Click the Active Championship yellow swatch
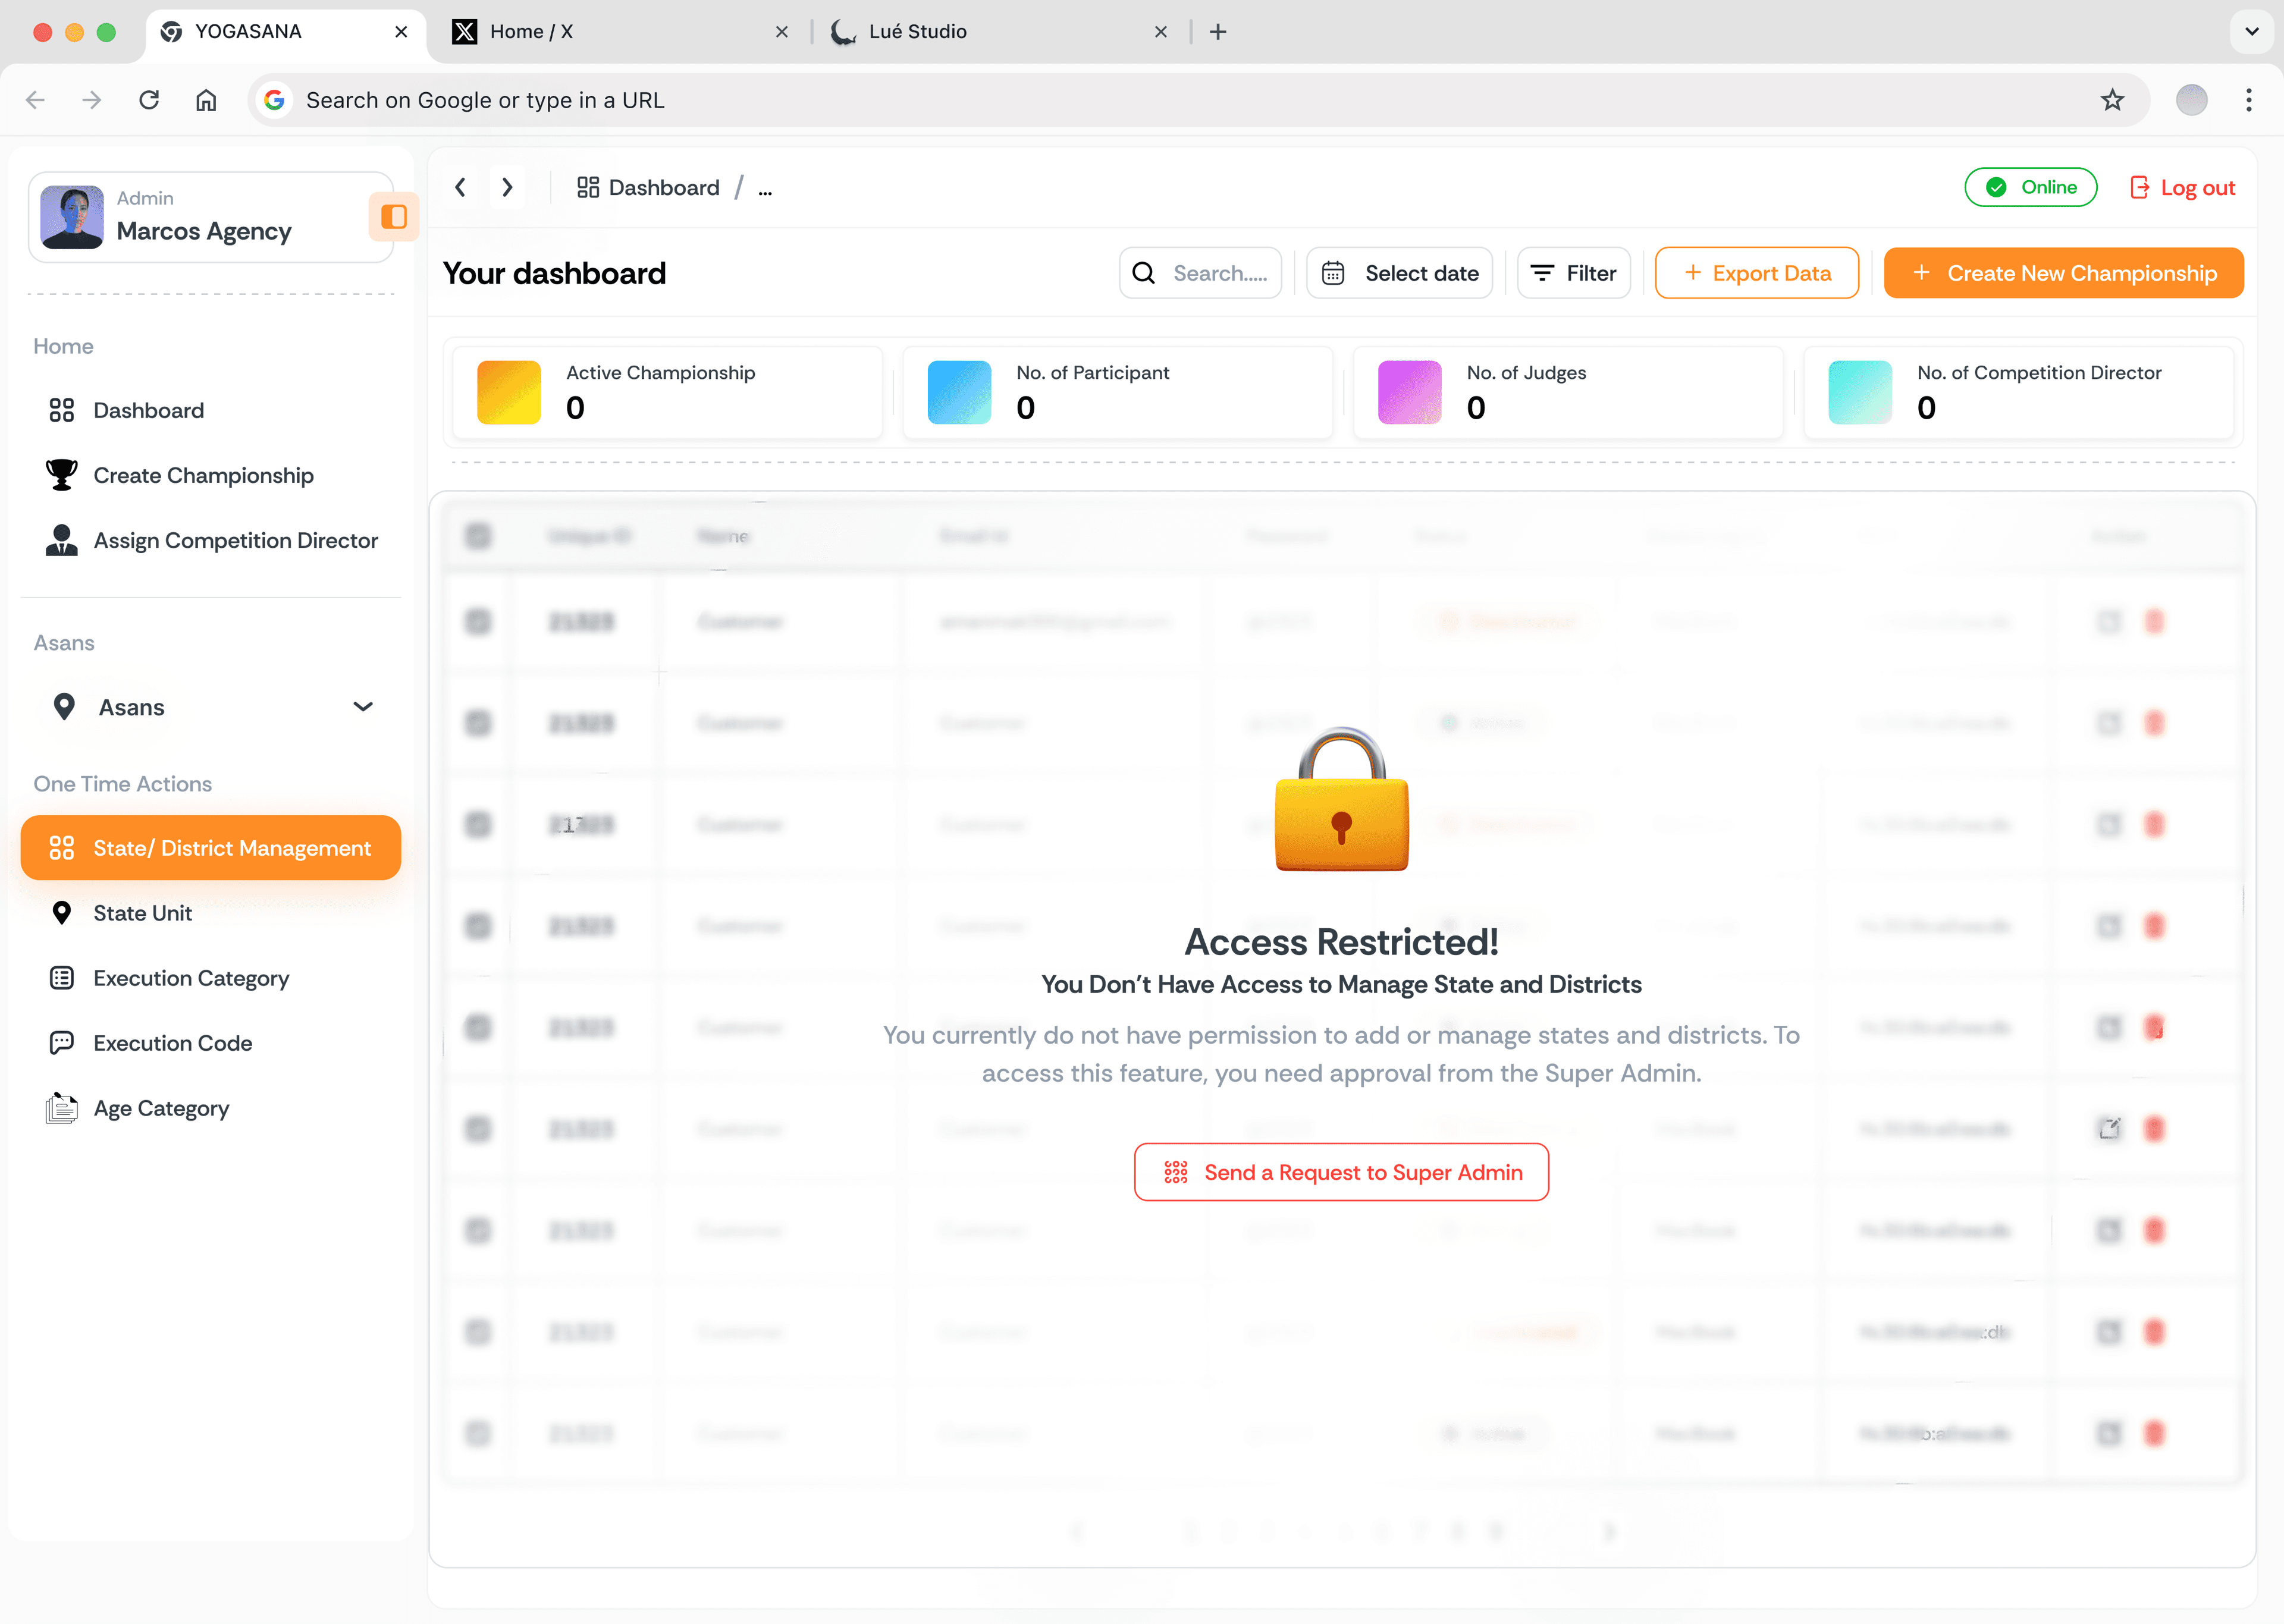The width and height of the screenshot is (2284, 1624). 508,392
